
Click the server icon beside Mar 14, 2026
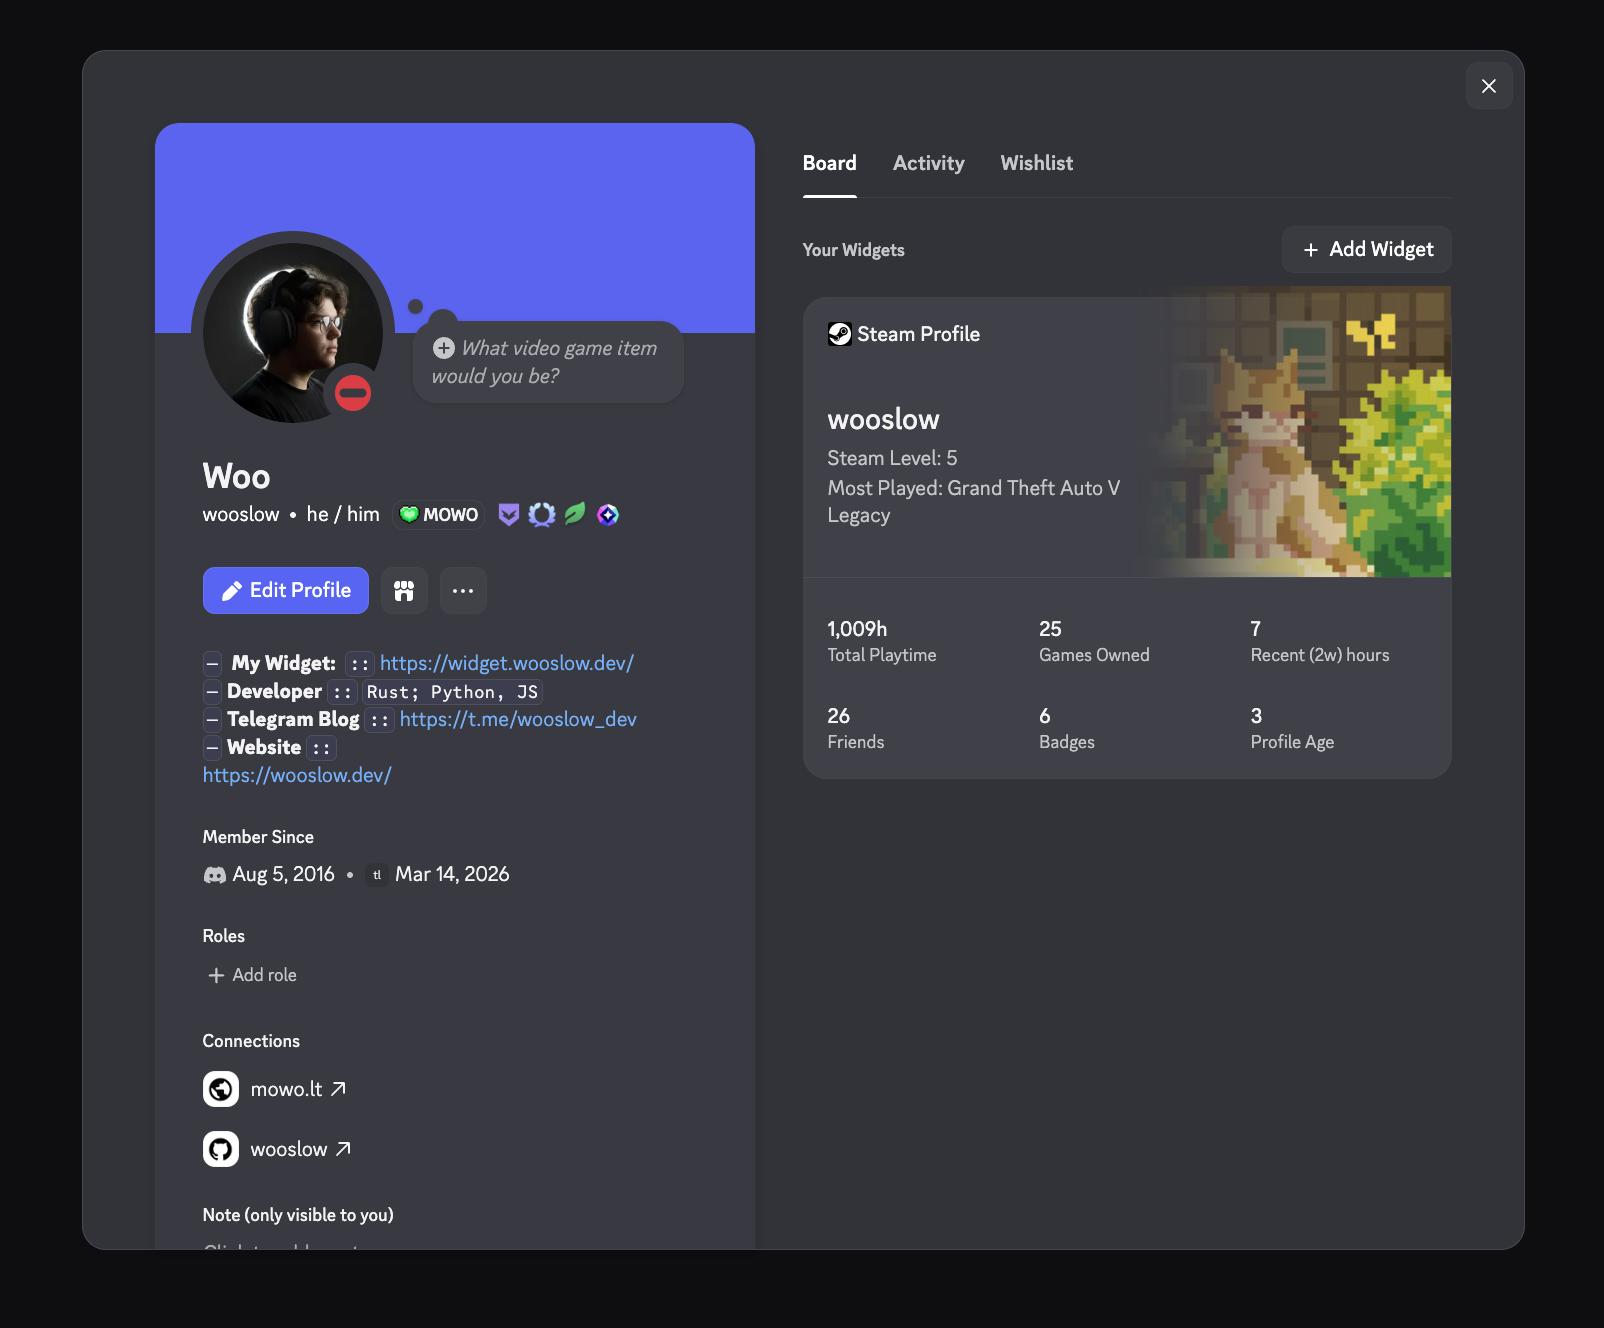(x=377, y=875)
